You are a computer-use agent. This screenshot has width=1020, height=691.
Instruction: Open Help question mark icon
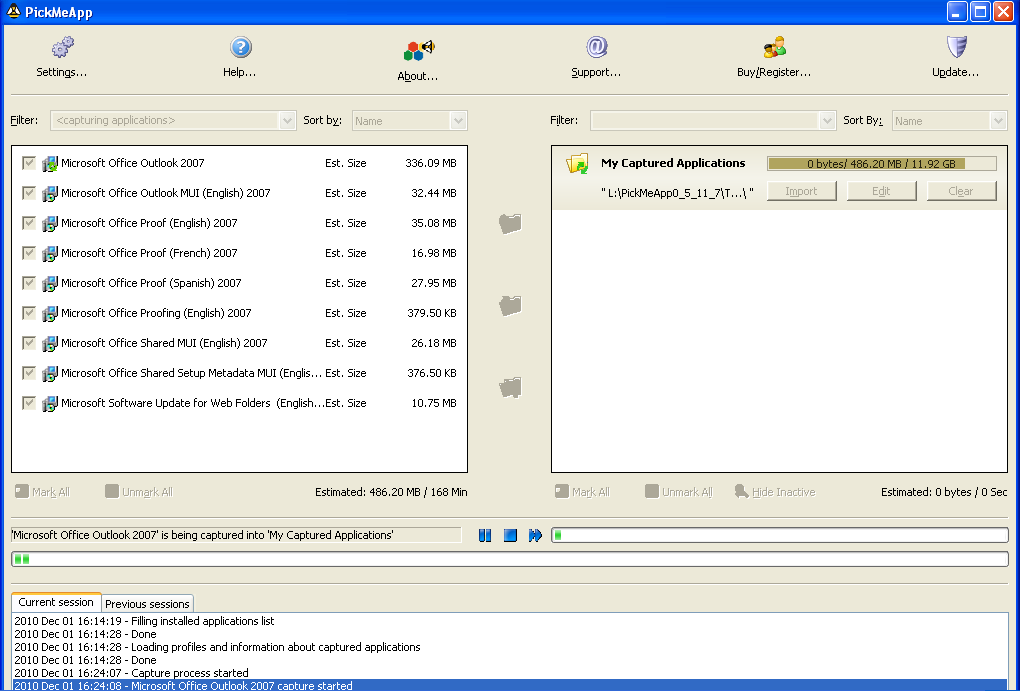point(241,47)
